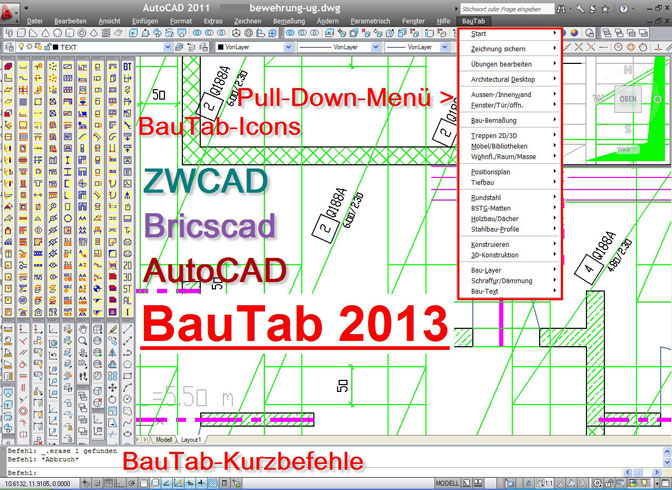Open the Datei menu
Viewport: 672px width, 490px height.
tap(34, 21)
